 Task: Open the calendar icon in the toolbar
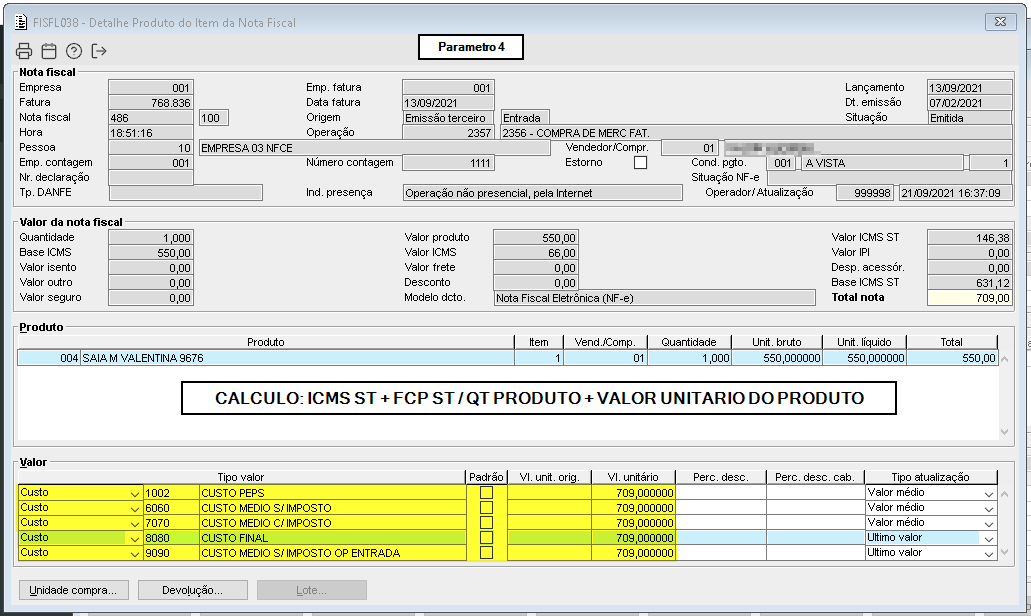click(x=49, y=51)
